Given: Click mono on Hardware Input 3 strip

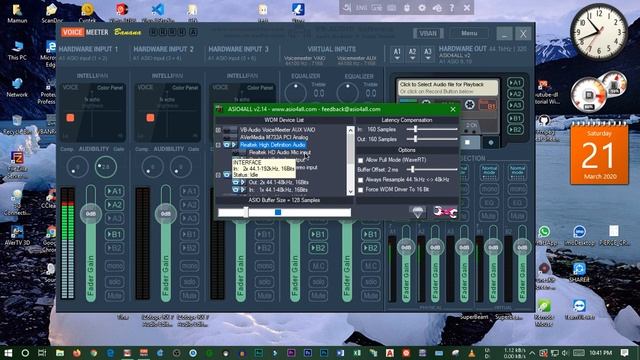Looking at the screenshot, I should click(264, 266).
